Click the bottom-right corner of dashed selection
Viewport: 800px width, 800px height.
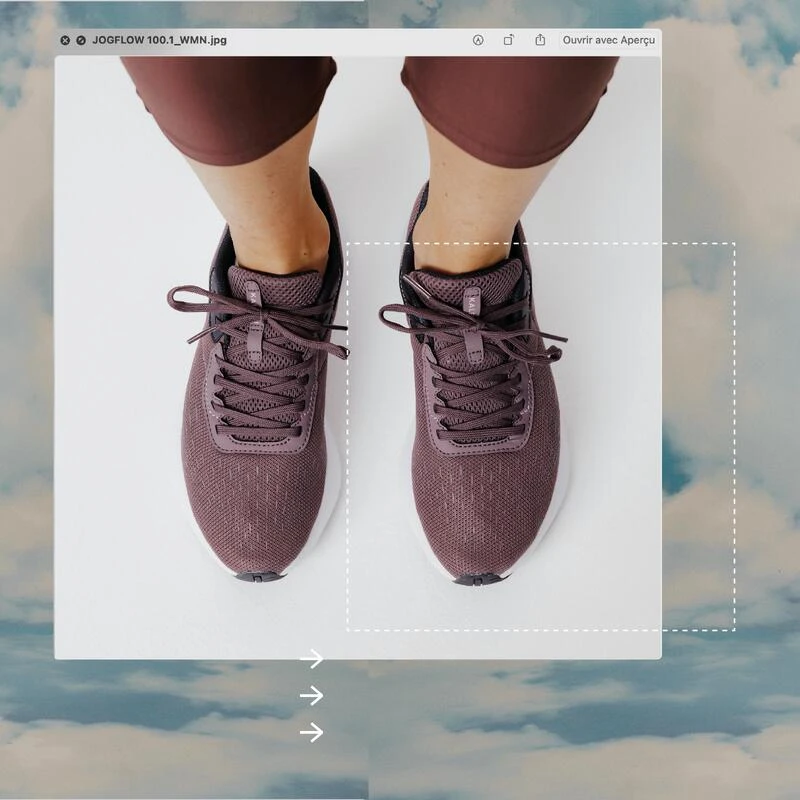735,630
